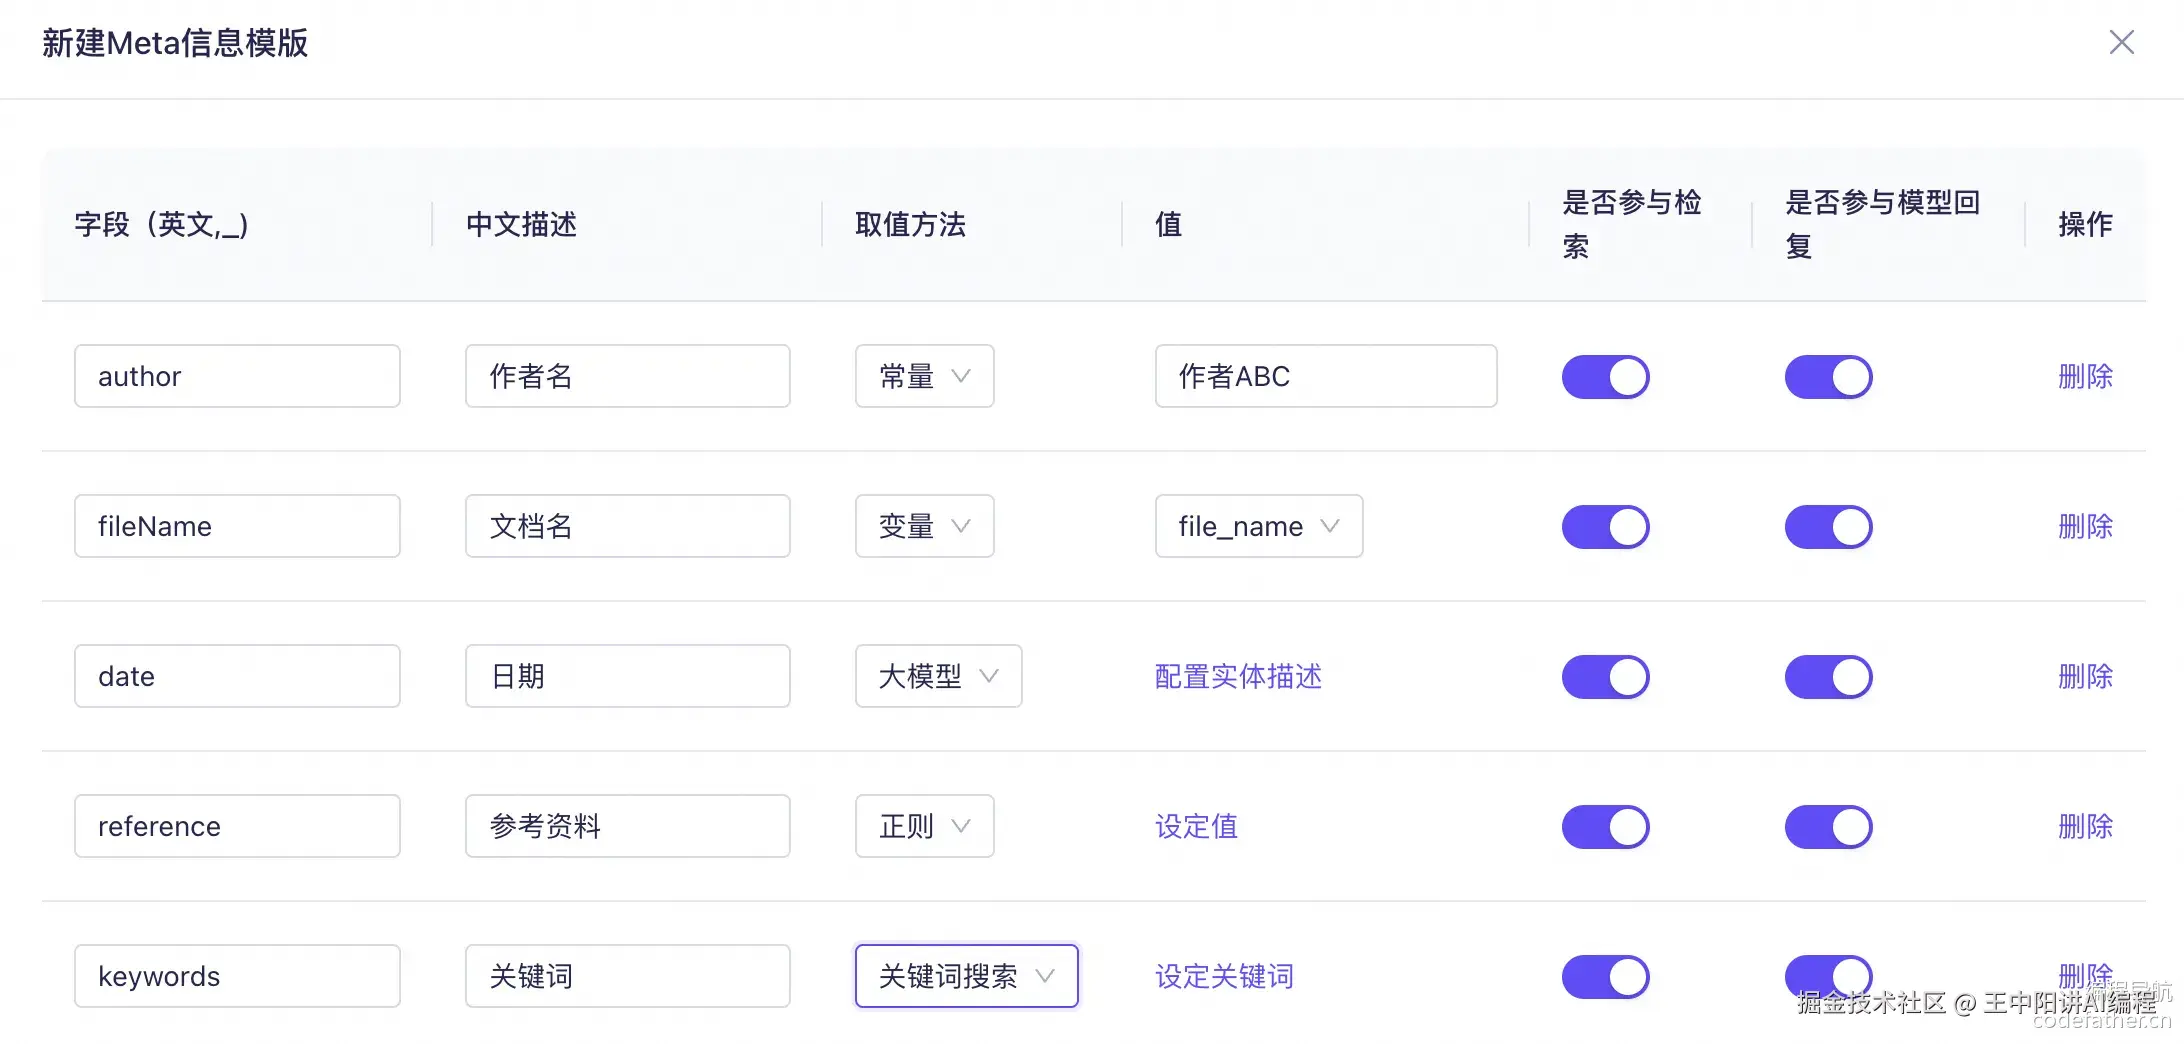Open the 常量 method dropdown for author

coord(924,377)
